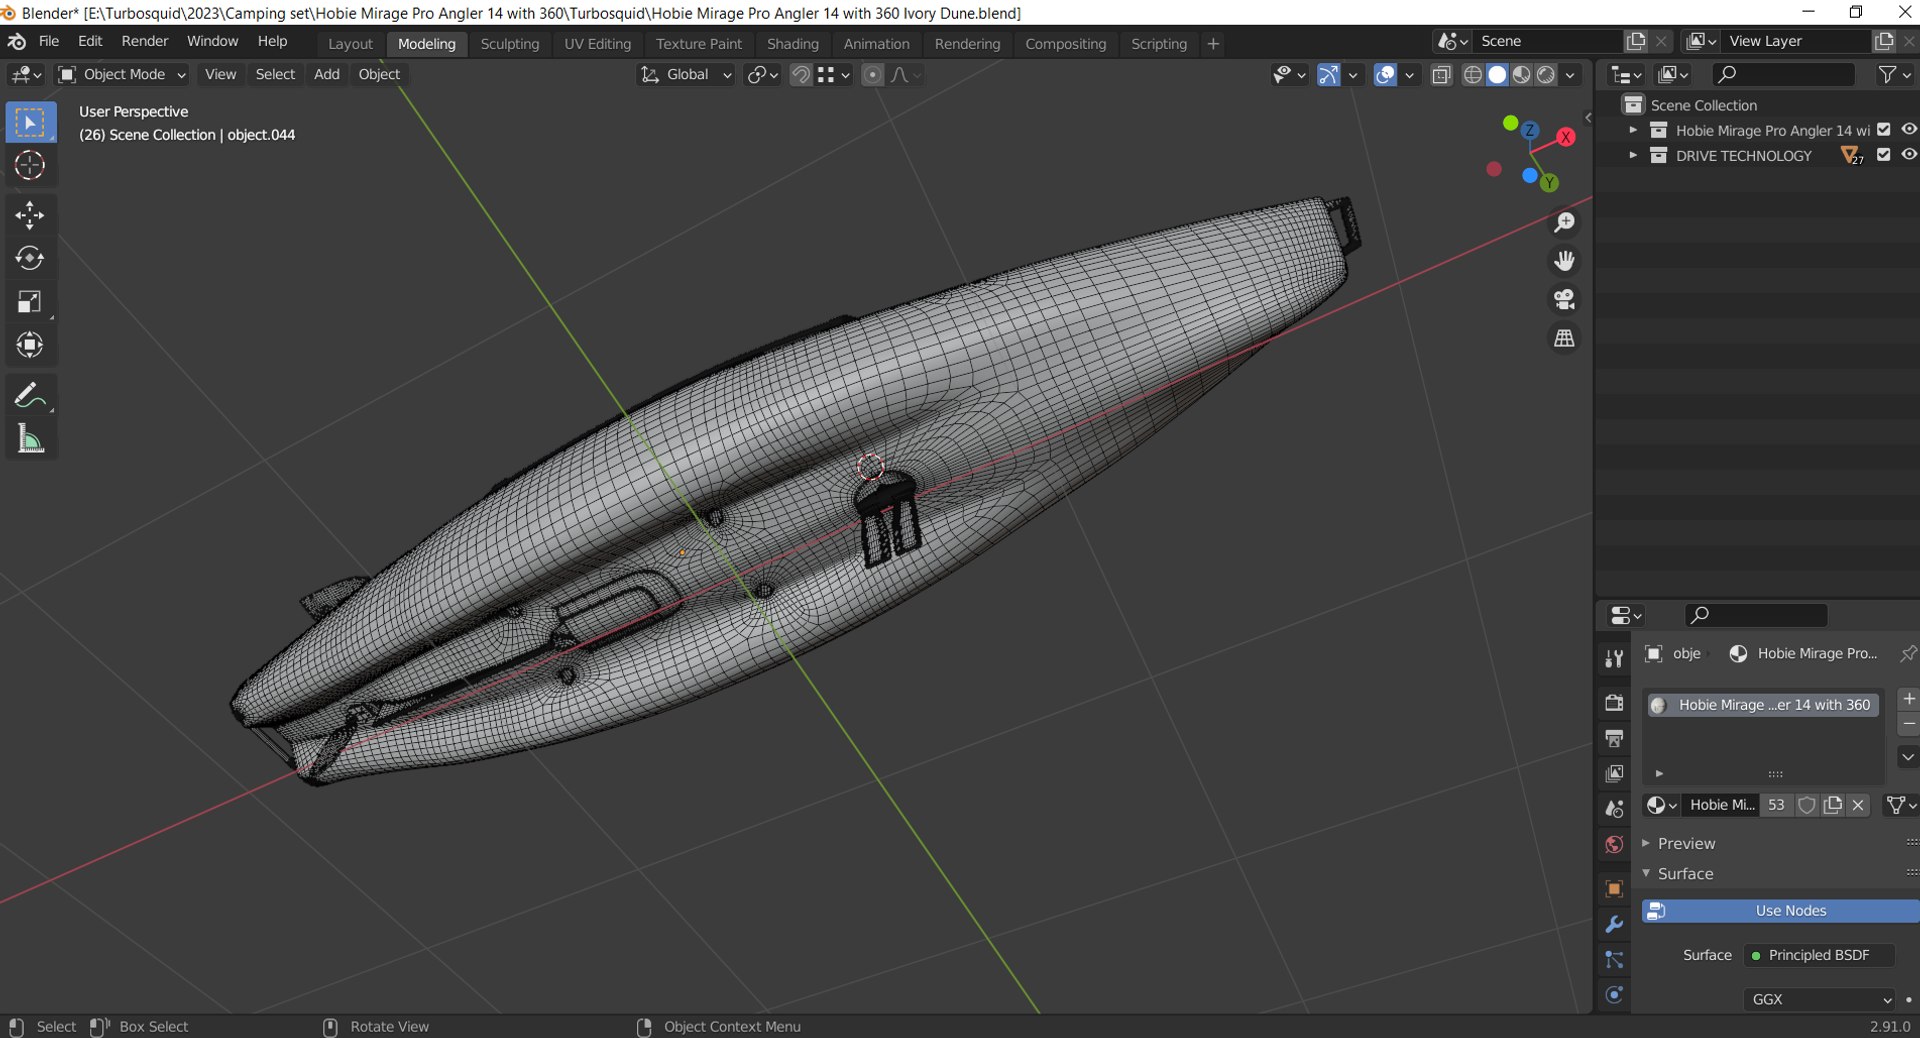Switch to rendered shading mode
This screenshot has height=1038, width=1920.
coord(1545,75)
